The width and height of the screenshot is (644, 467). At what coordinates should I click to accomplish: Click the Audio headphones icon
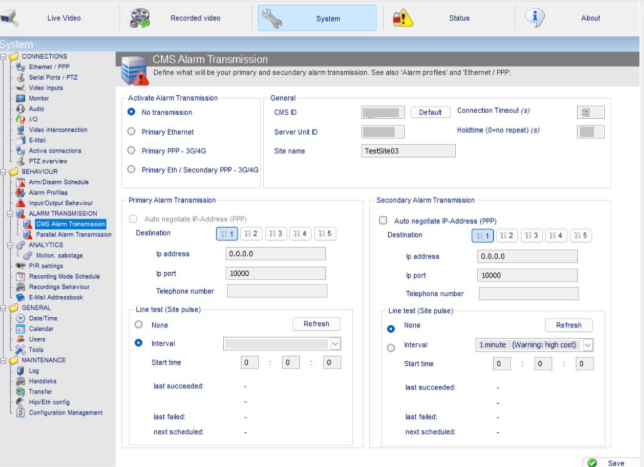(21, 109)
